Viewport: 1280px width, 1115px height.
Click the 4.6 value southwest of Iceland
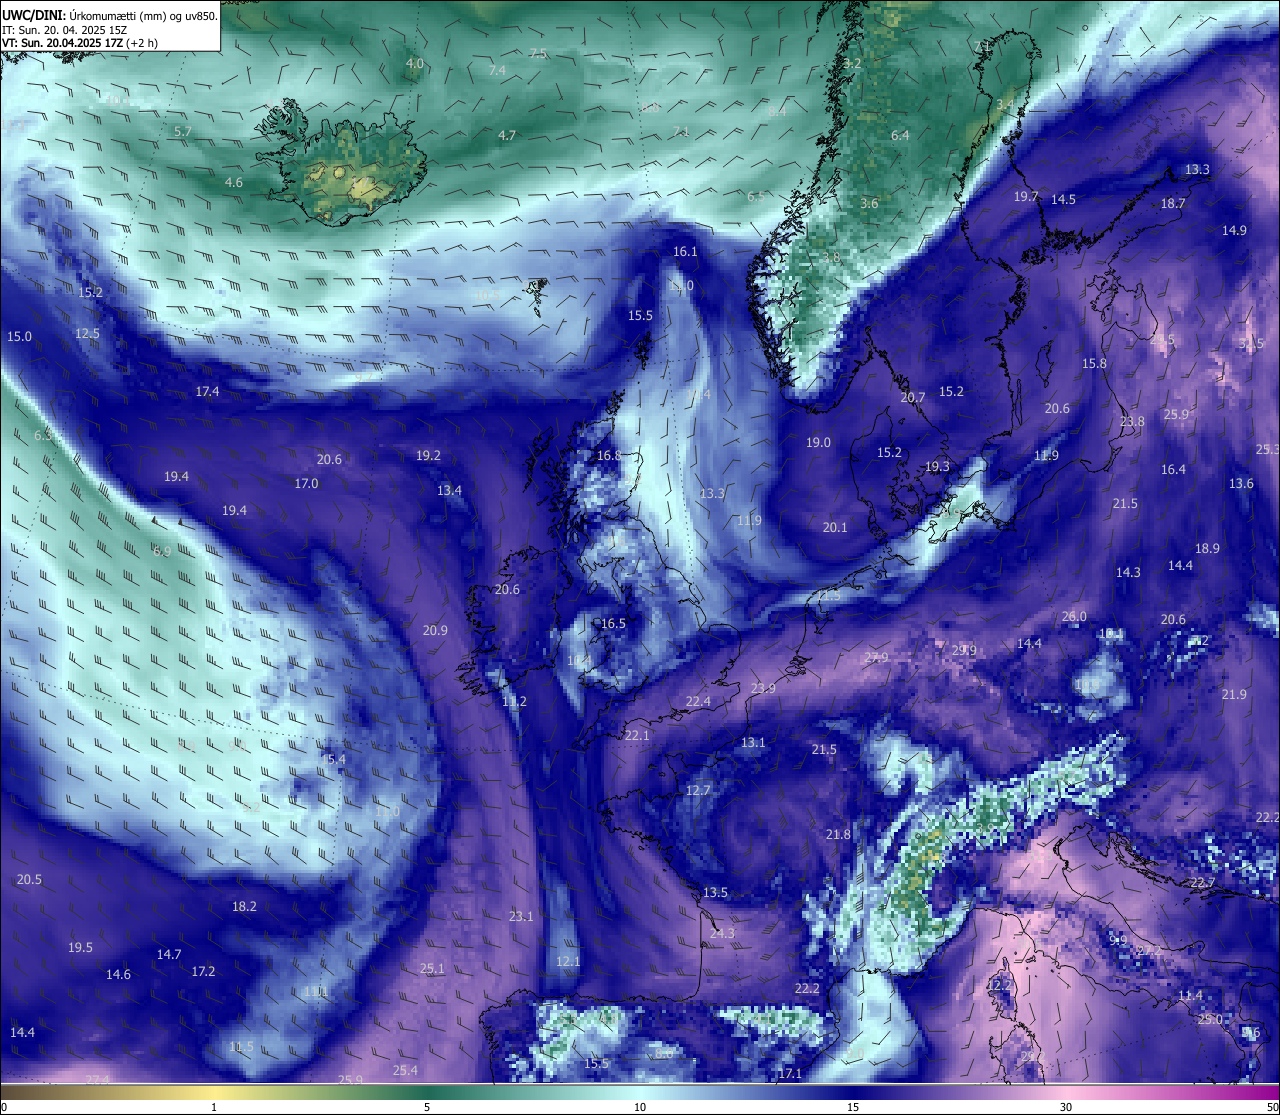click(233, 183)
